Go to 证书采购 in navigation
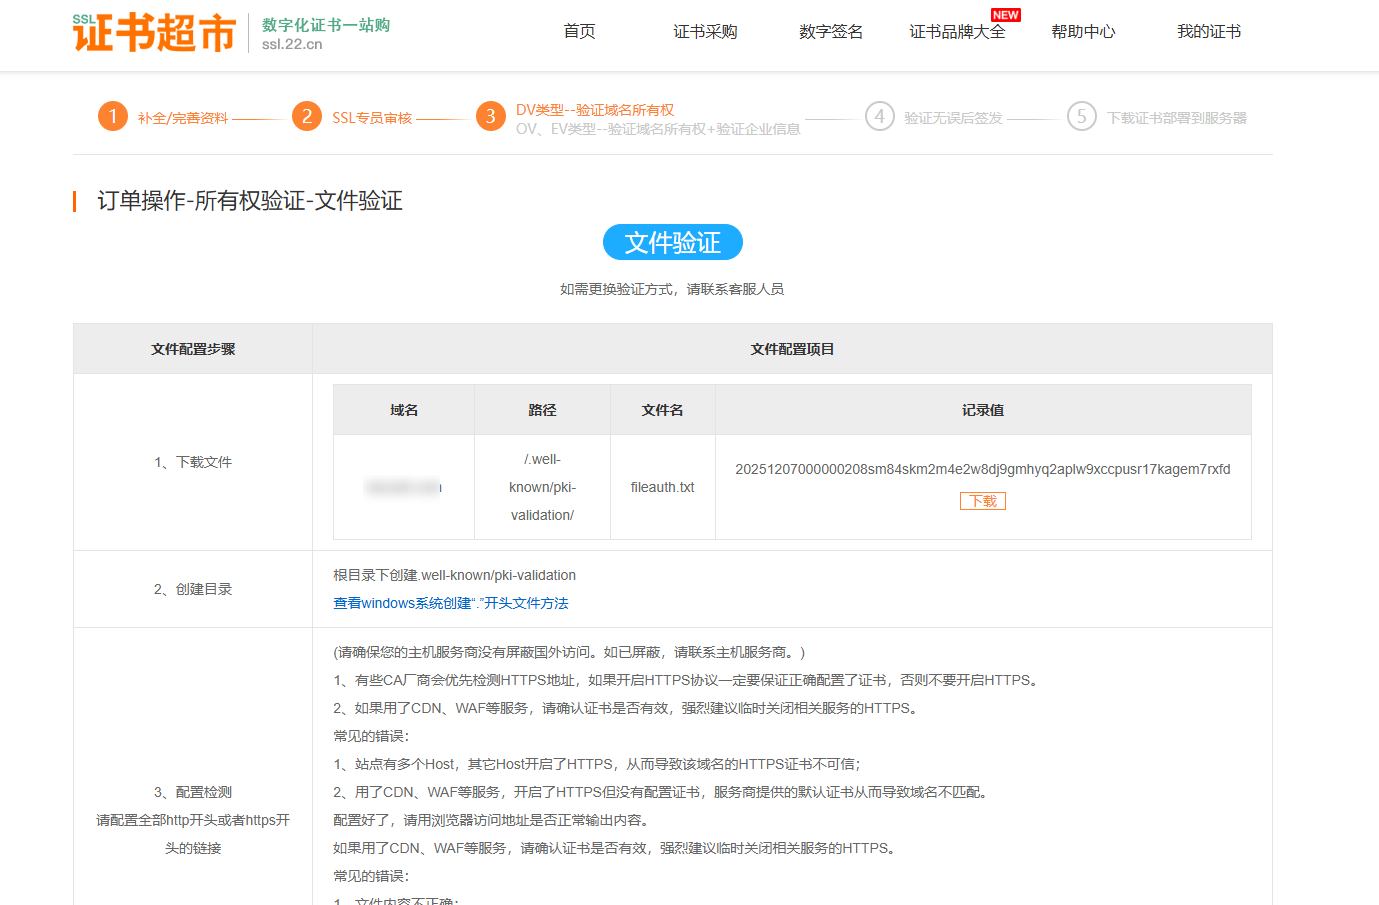Image resolution: width=1379 pixels, height=905 pixels. [705, 32]
